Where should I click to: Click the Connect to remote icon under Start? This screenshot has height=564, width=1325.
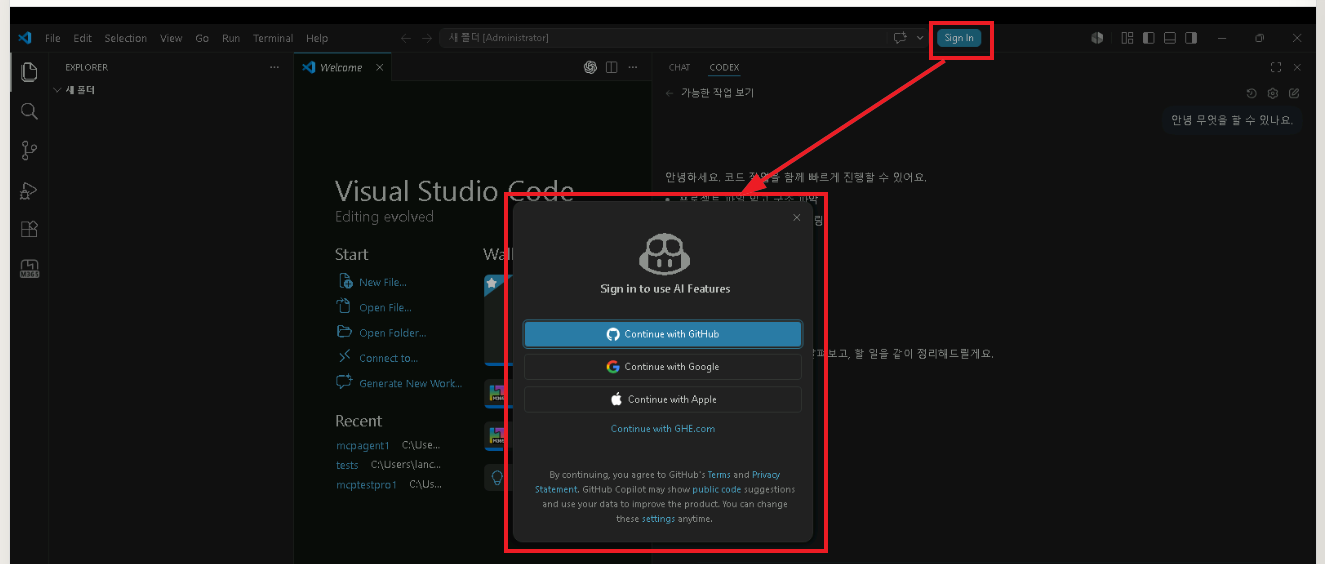(x=345, y=357)
